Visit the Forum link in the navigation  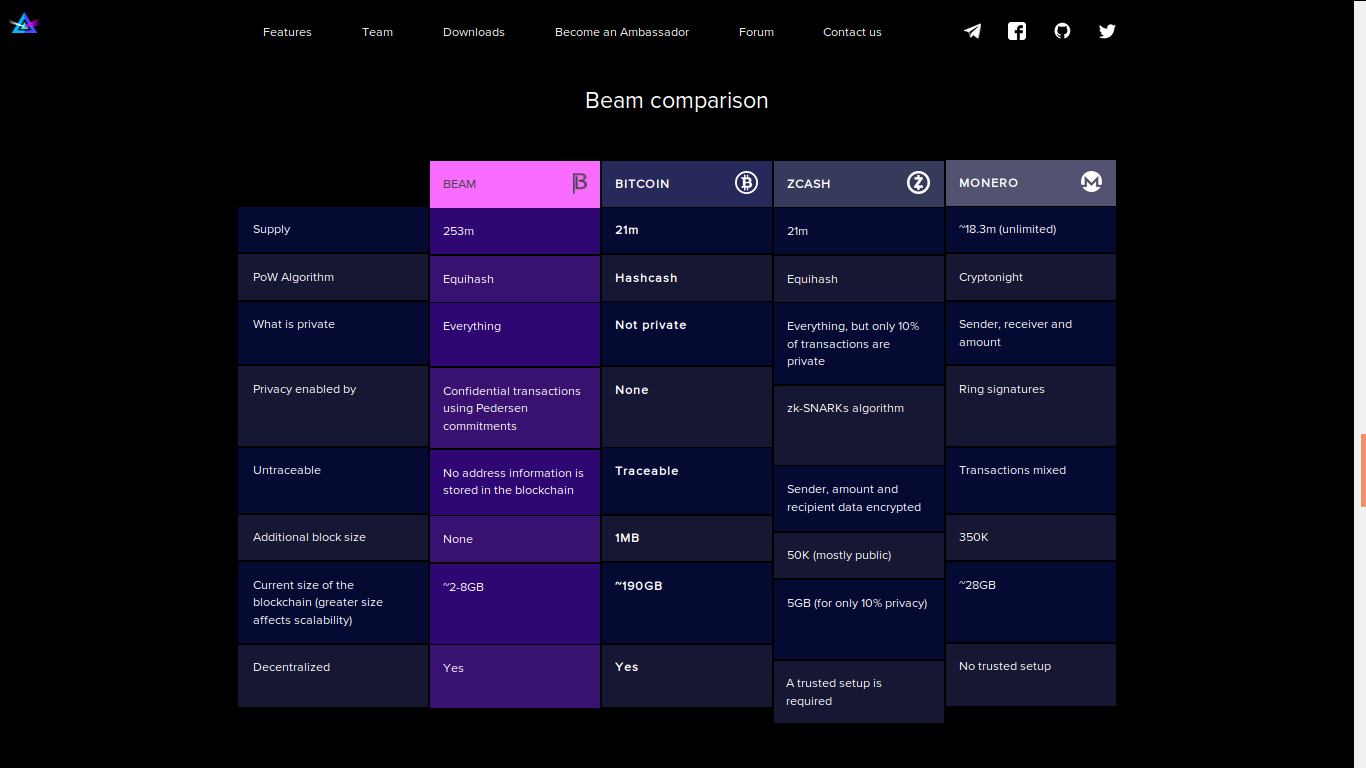coord(756,32)
